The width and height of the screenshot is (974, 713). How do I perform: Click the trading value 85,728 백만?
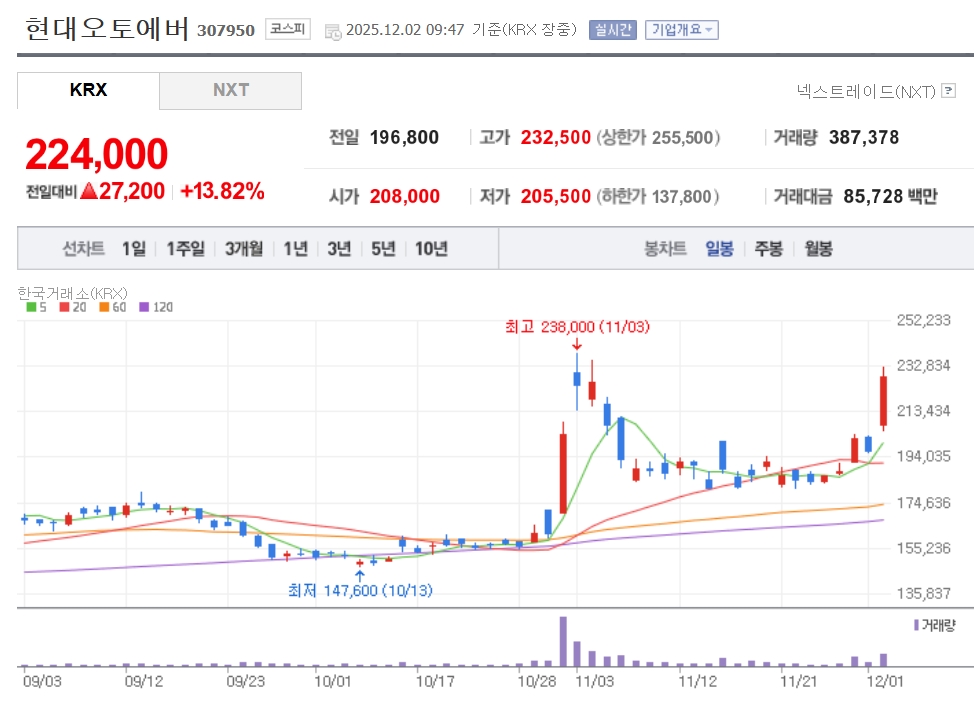890,196
